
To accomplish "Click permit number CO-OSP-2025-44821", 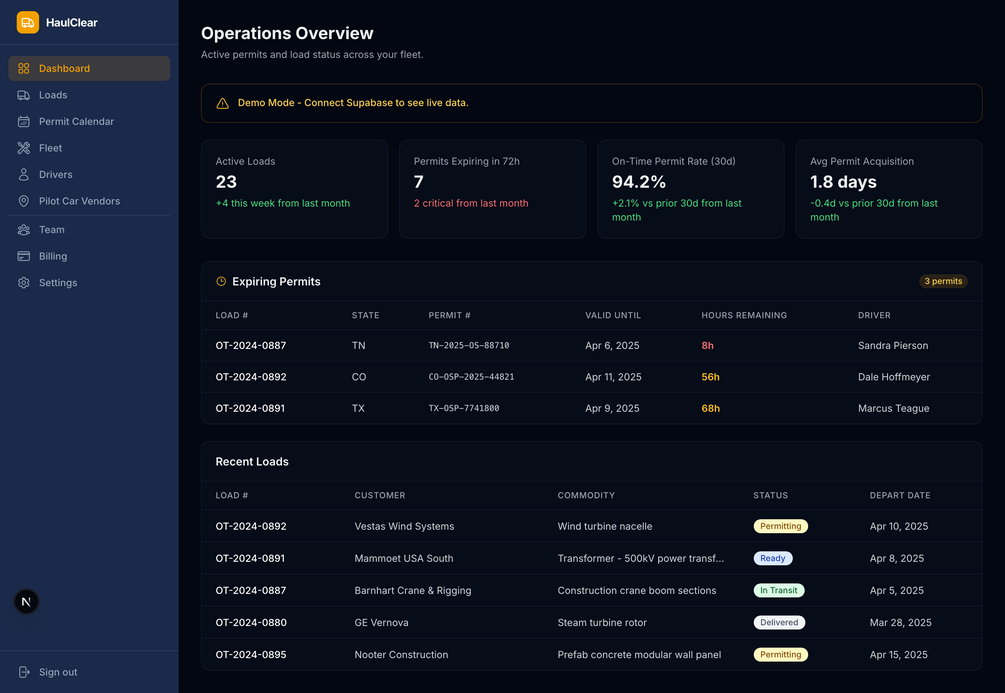I will click(471, 377).
